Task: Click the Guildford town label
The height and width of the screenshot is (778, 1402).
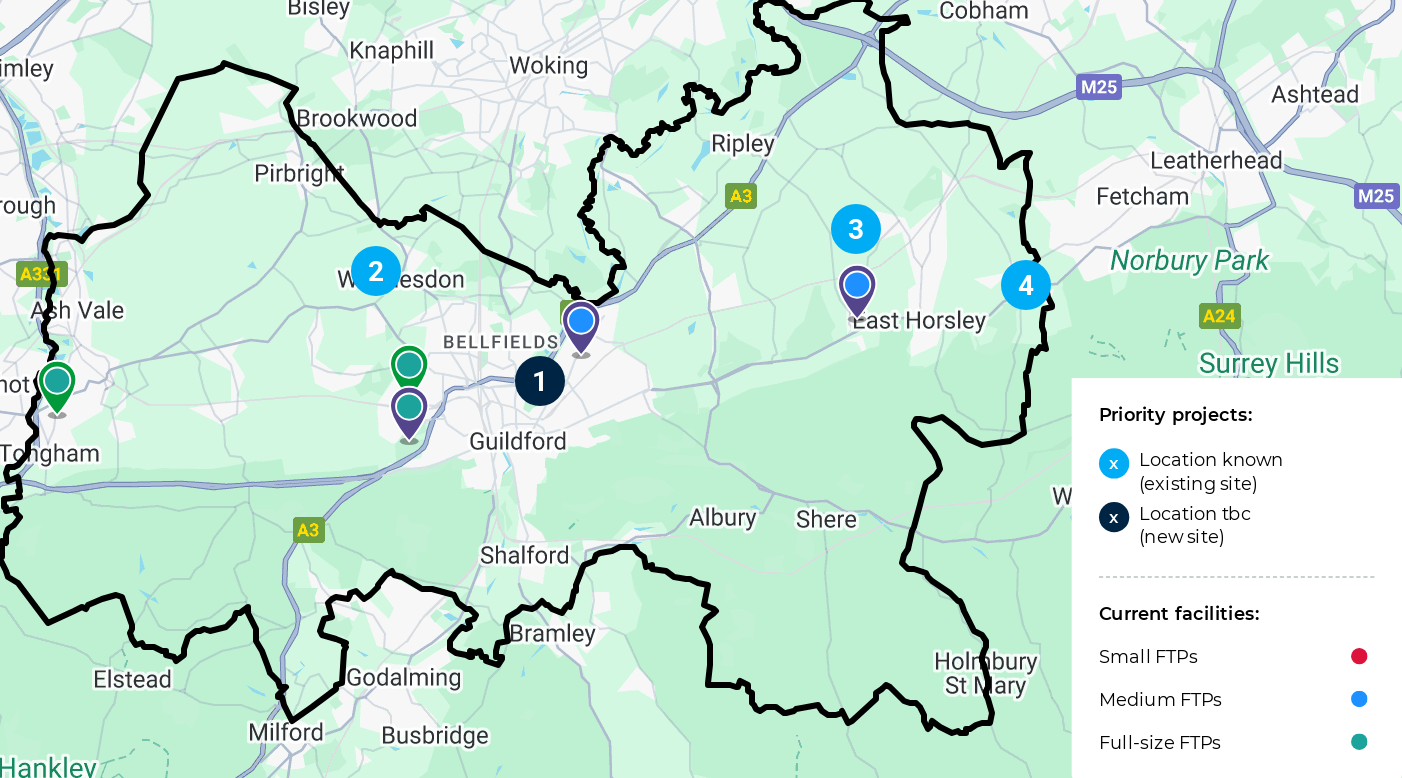Action: pos(518,441)
